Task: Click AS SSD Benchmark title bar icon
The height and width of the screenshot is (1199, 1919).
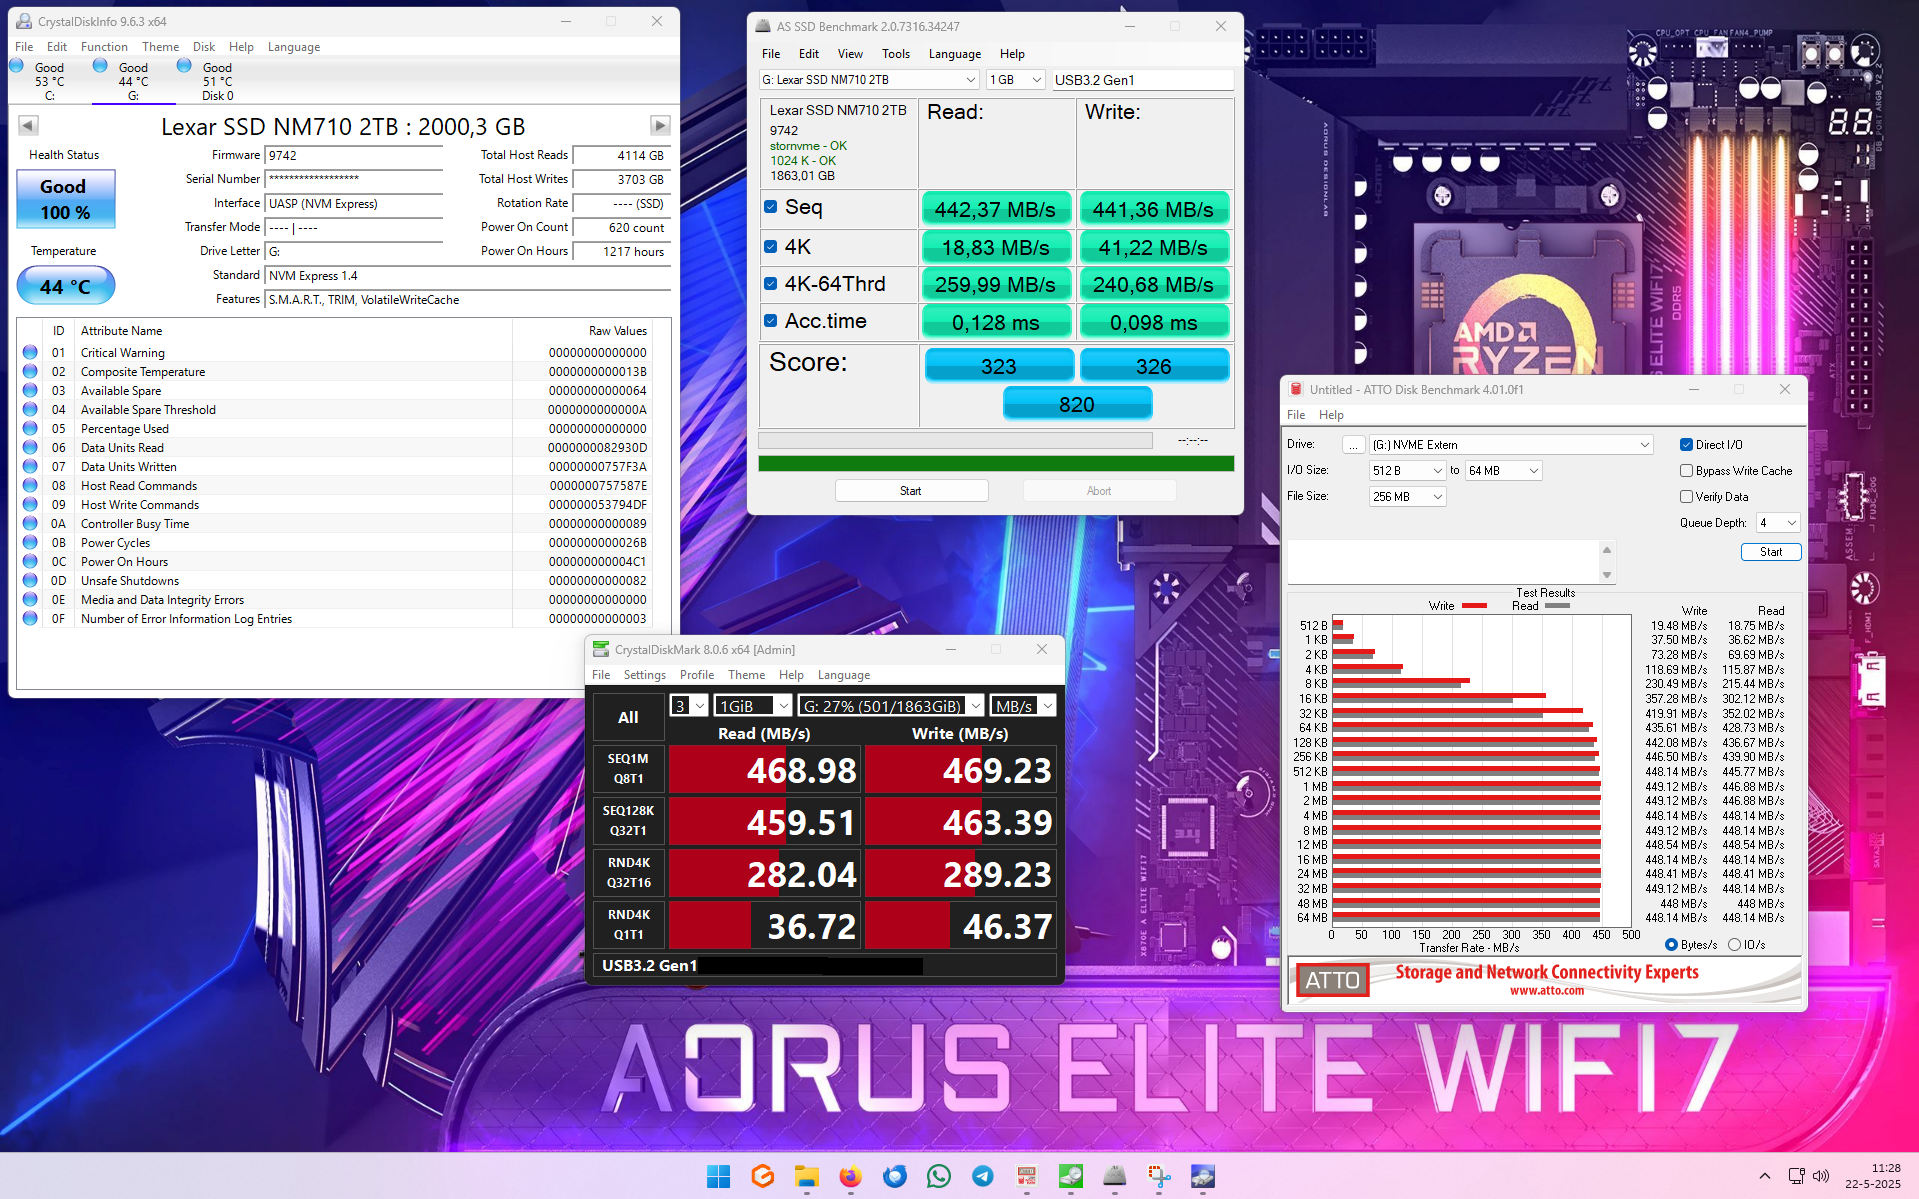Action: click(764, 26)
